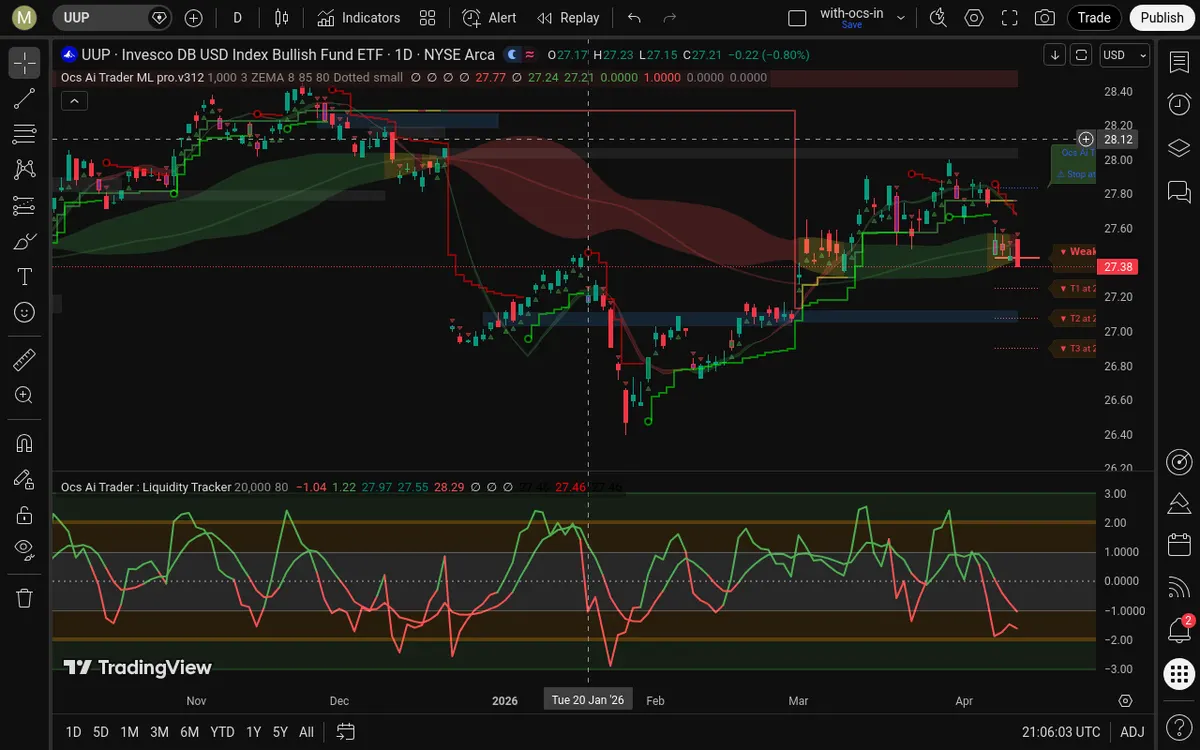Select the brush drawing tool
Image resolution: width=1200 pixels, height=750 pixels.
click(25, 241)
